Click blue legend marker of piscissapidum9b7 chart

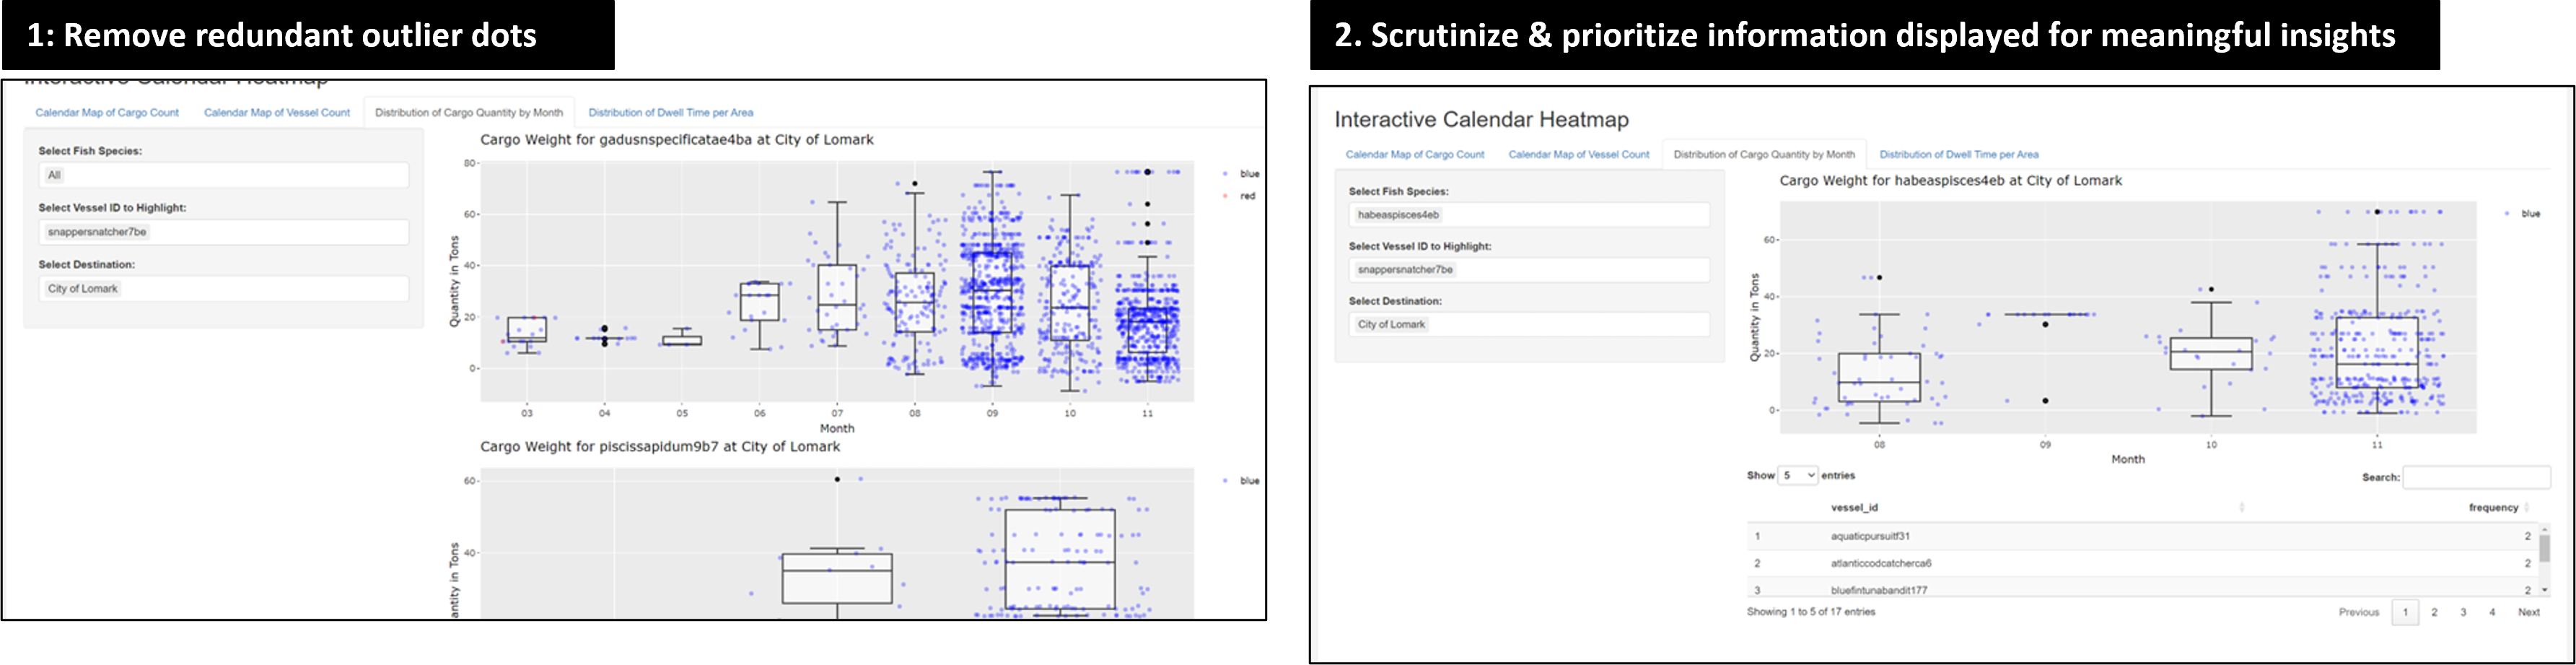1225,481
